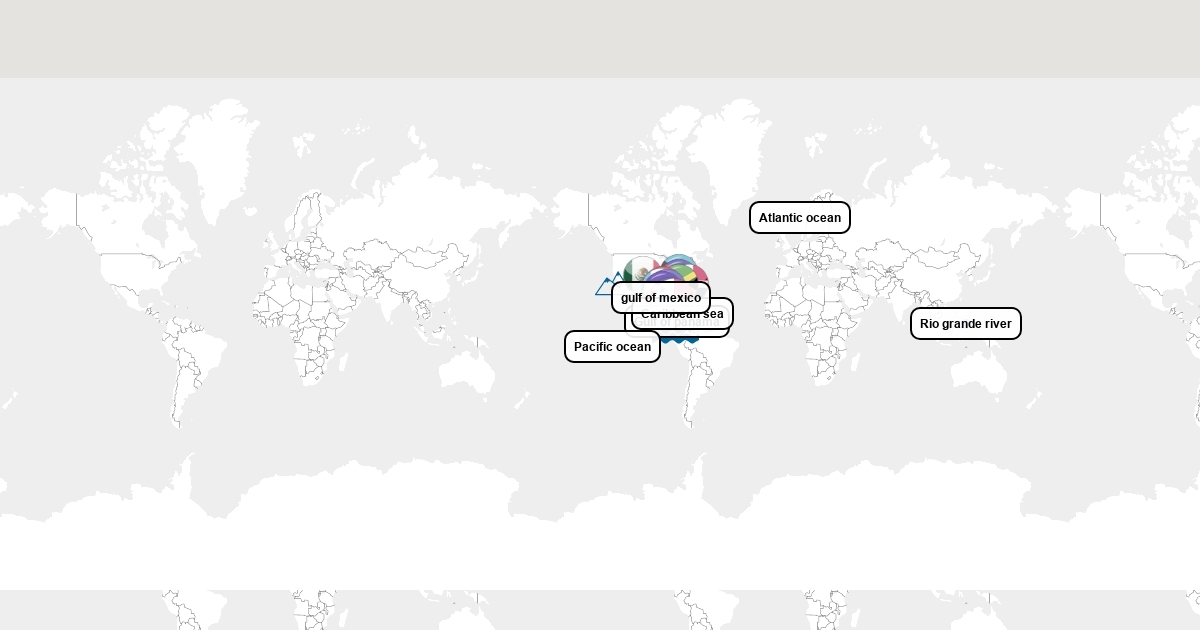This screenshot has width=1200, height=630.
Task: Click the gulf of mexico label
Action: click(660, 297)
